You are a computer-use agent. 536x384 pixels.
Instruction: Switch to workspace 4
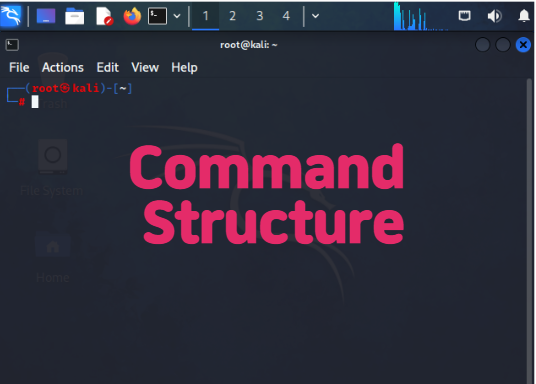coord(286,16)
